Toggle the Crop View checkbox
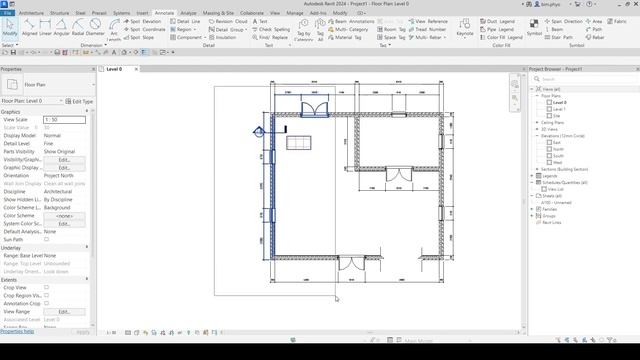Screen dimensions: 640x360 coord(46,287)
